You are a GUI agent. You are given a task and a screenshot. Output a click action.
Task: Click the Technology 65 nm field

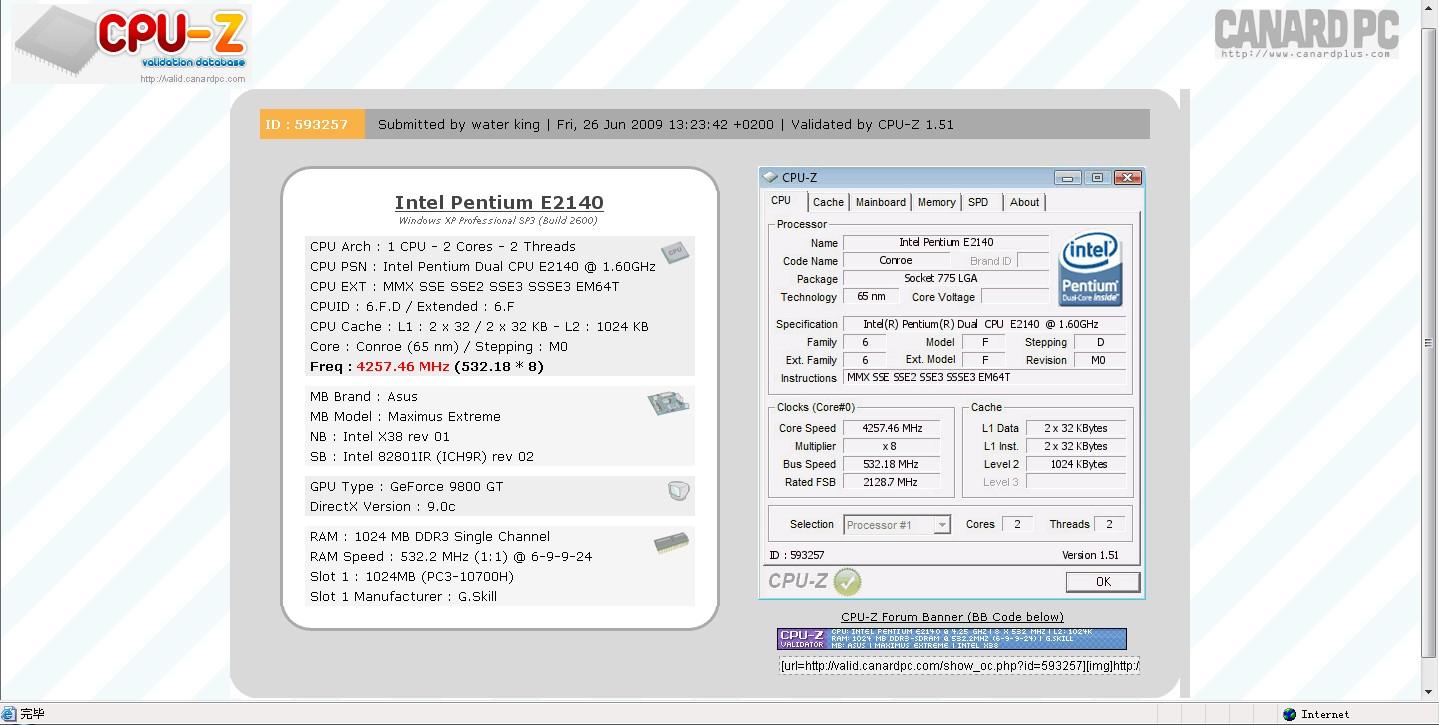tap(871, 296)
